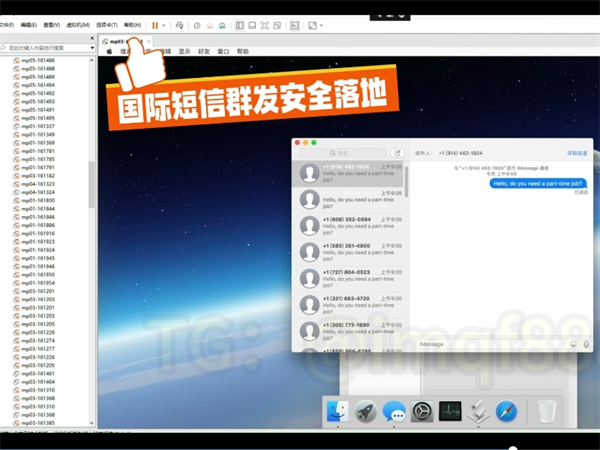
Task: Click the orange Pause VM toolbar button
Action: (155, 25)
